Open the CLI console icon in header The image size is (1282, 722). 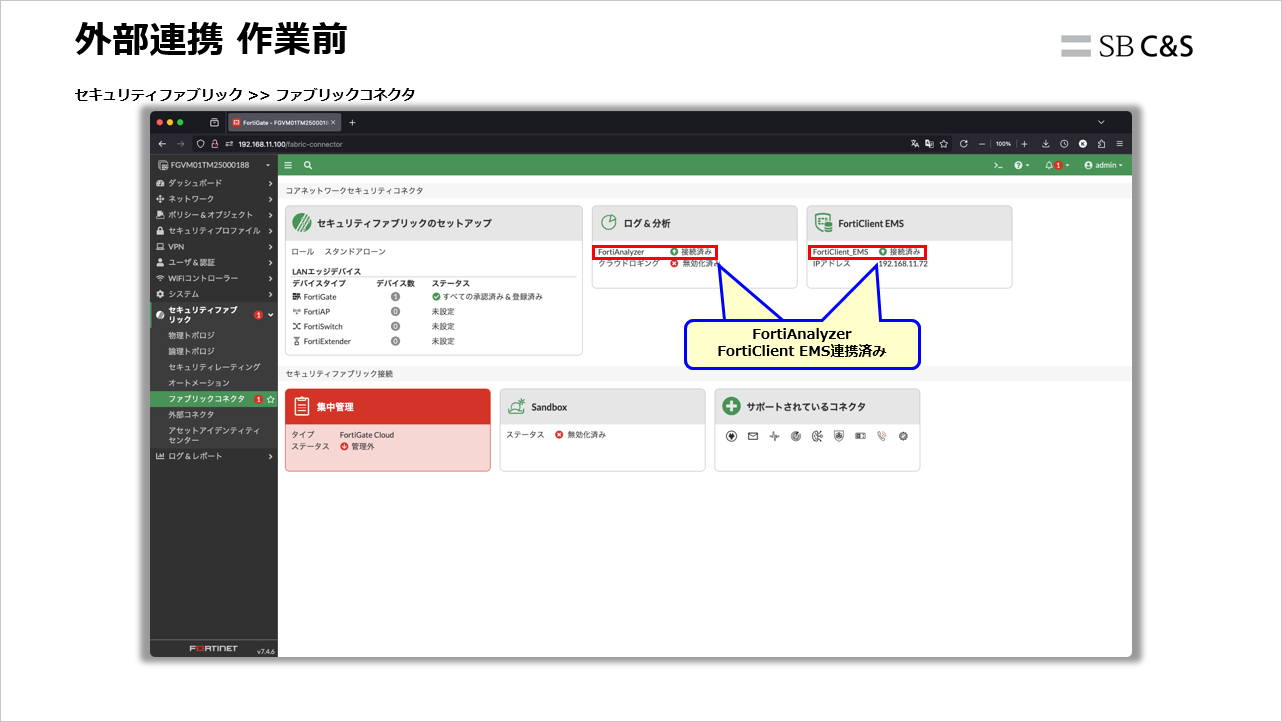[x=998, y=165]
